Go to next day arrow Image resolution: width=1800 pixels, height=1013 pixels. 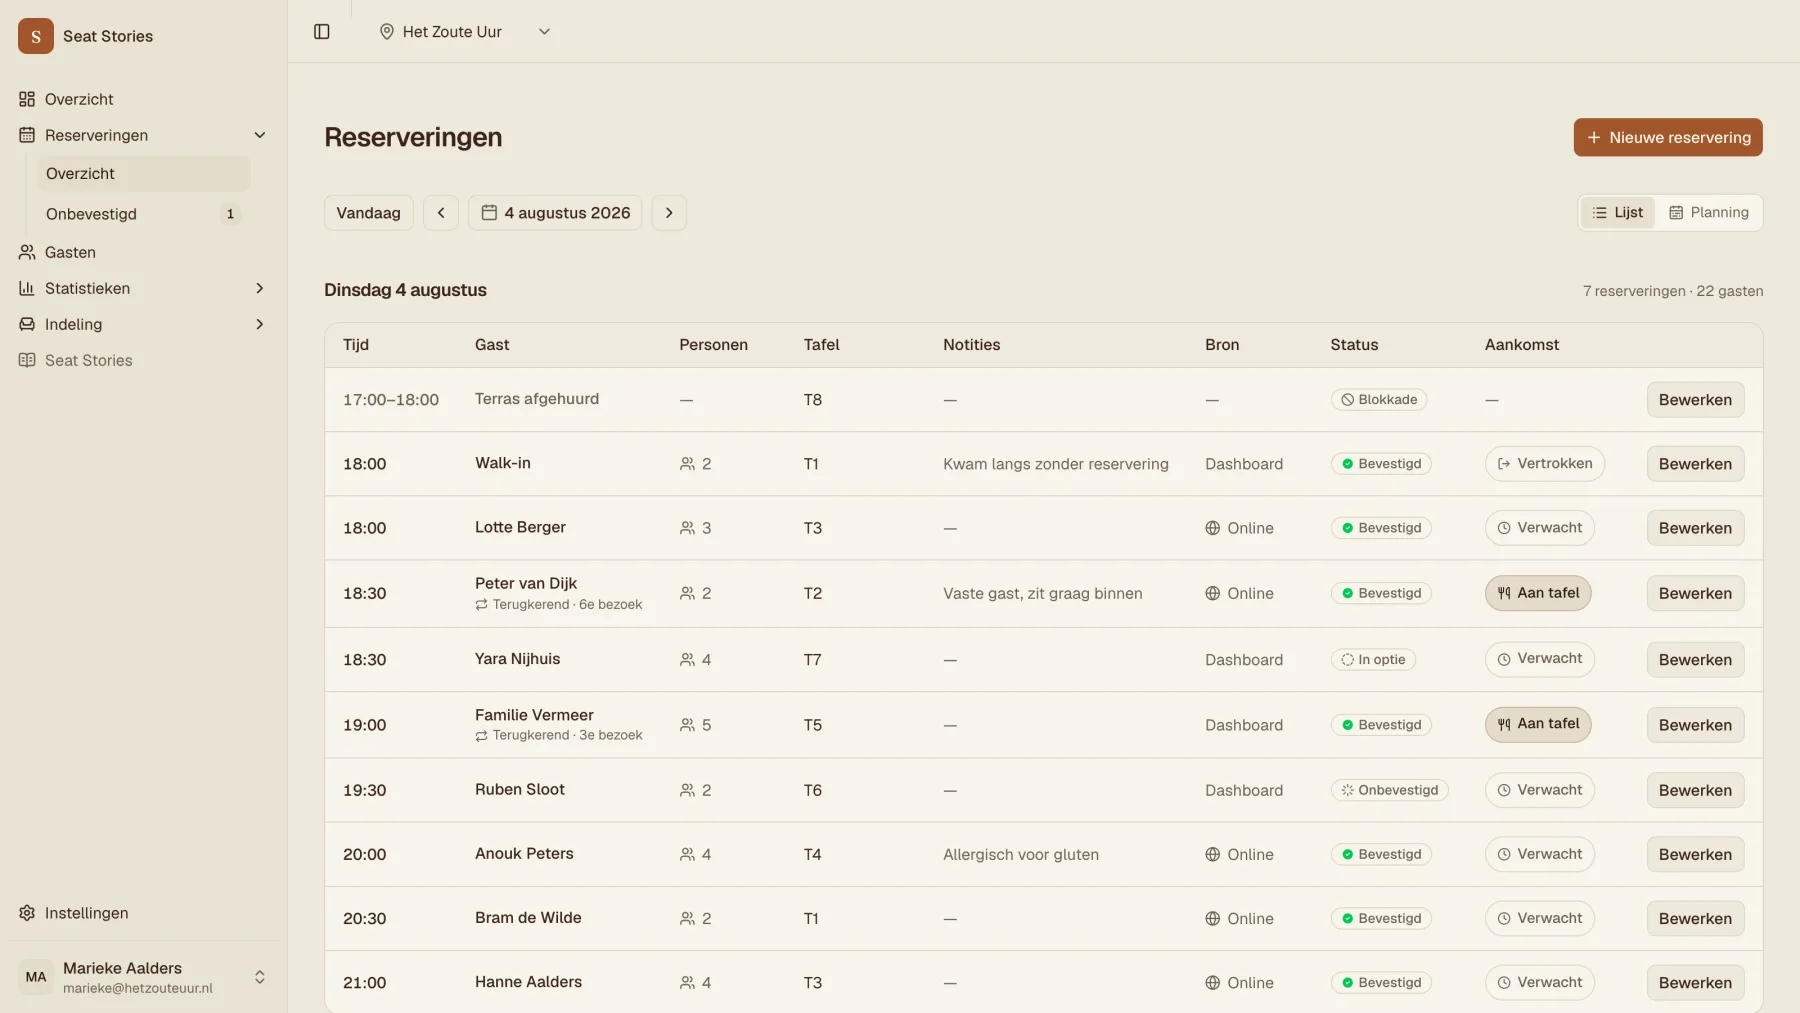click(x=669, y=213)
